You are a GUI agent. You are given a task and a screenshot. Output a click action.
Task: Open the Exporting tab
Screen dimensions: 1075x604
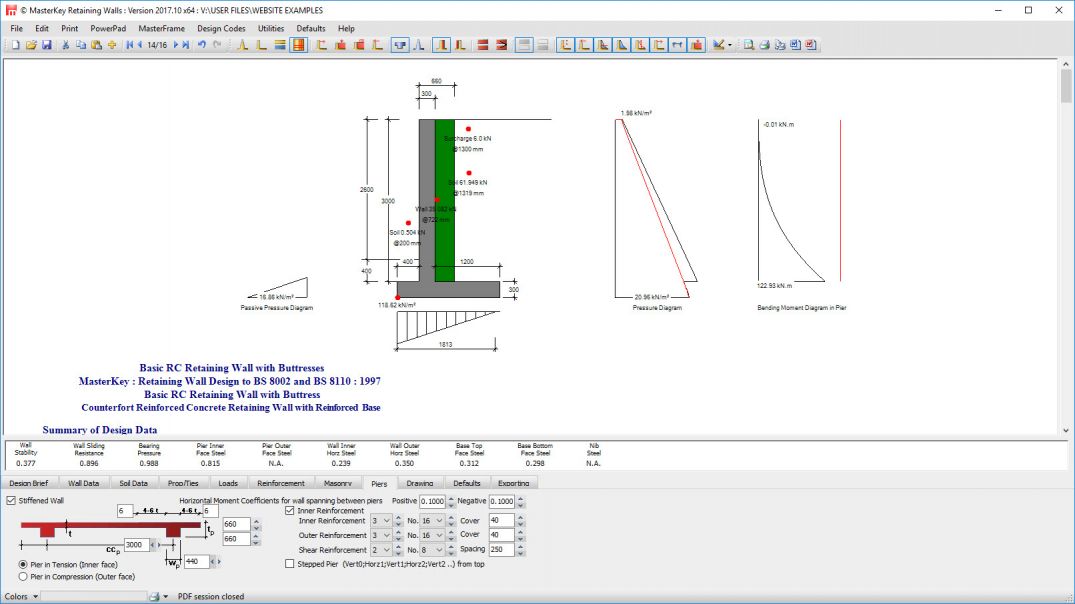pyautogui.click(x=514, y=483)
